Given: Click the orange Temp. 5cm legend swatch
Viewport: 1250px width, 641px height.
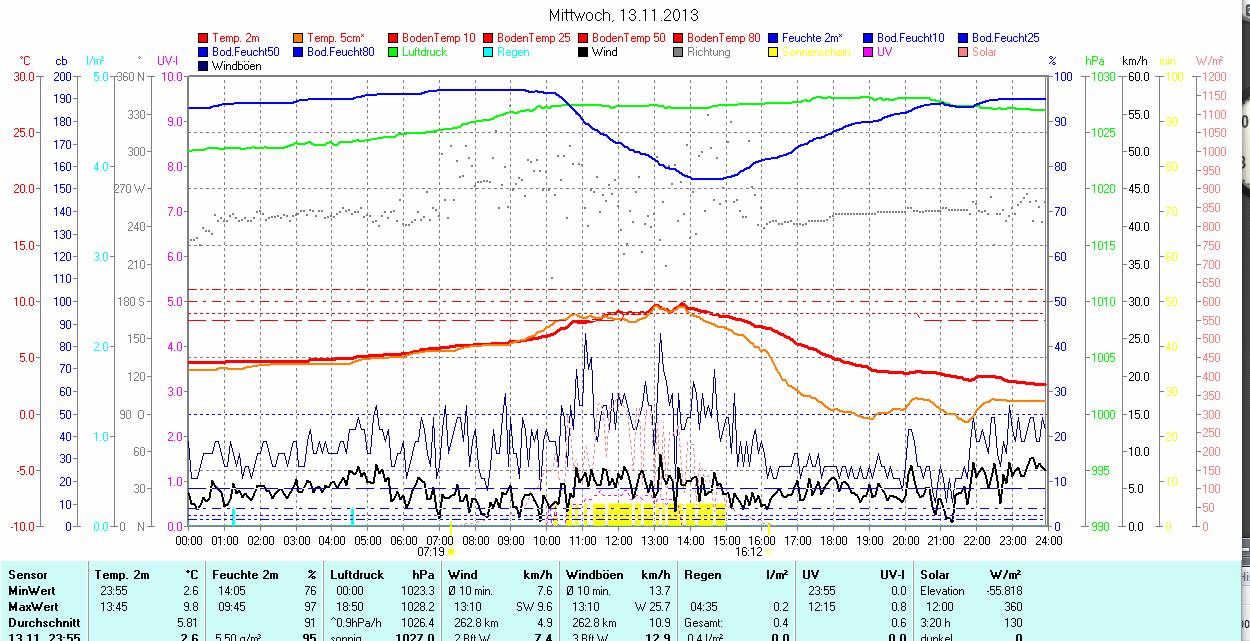Looking at the screenshot, I should 299,38.
